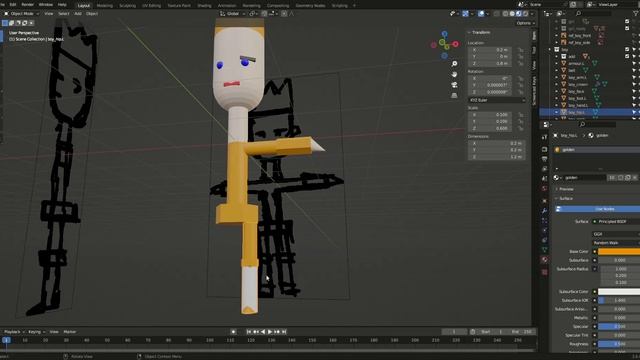Open the Add menu in viewport header
The height and width of the screenshot is (360, 640).
pyautogui.click(x=78, y=13)
